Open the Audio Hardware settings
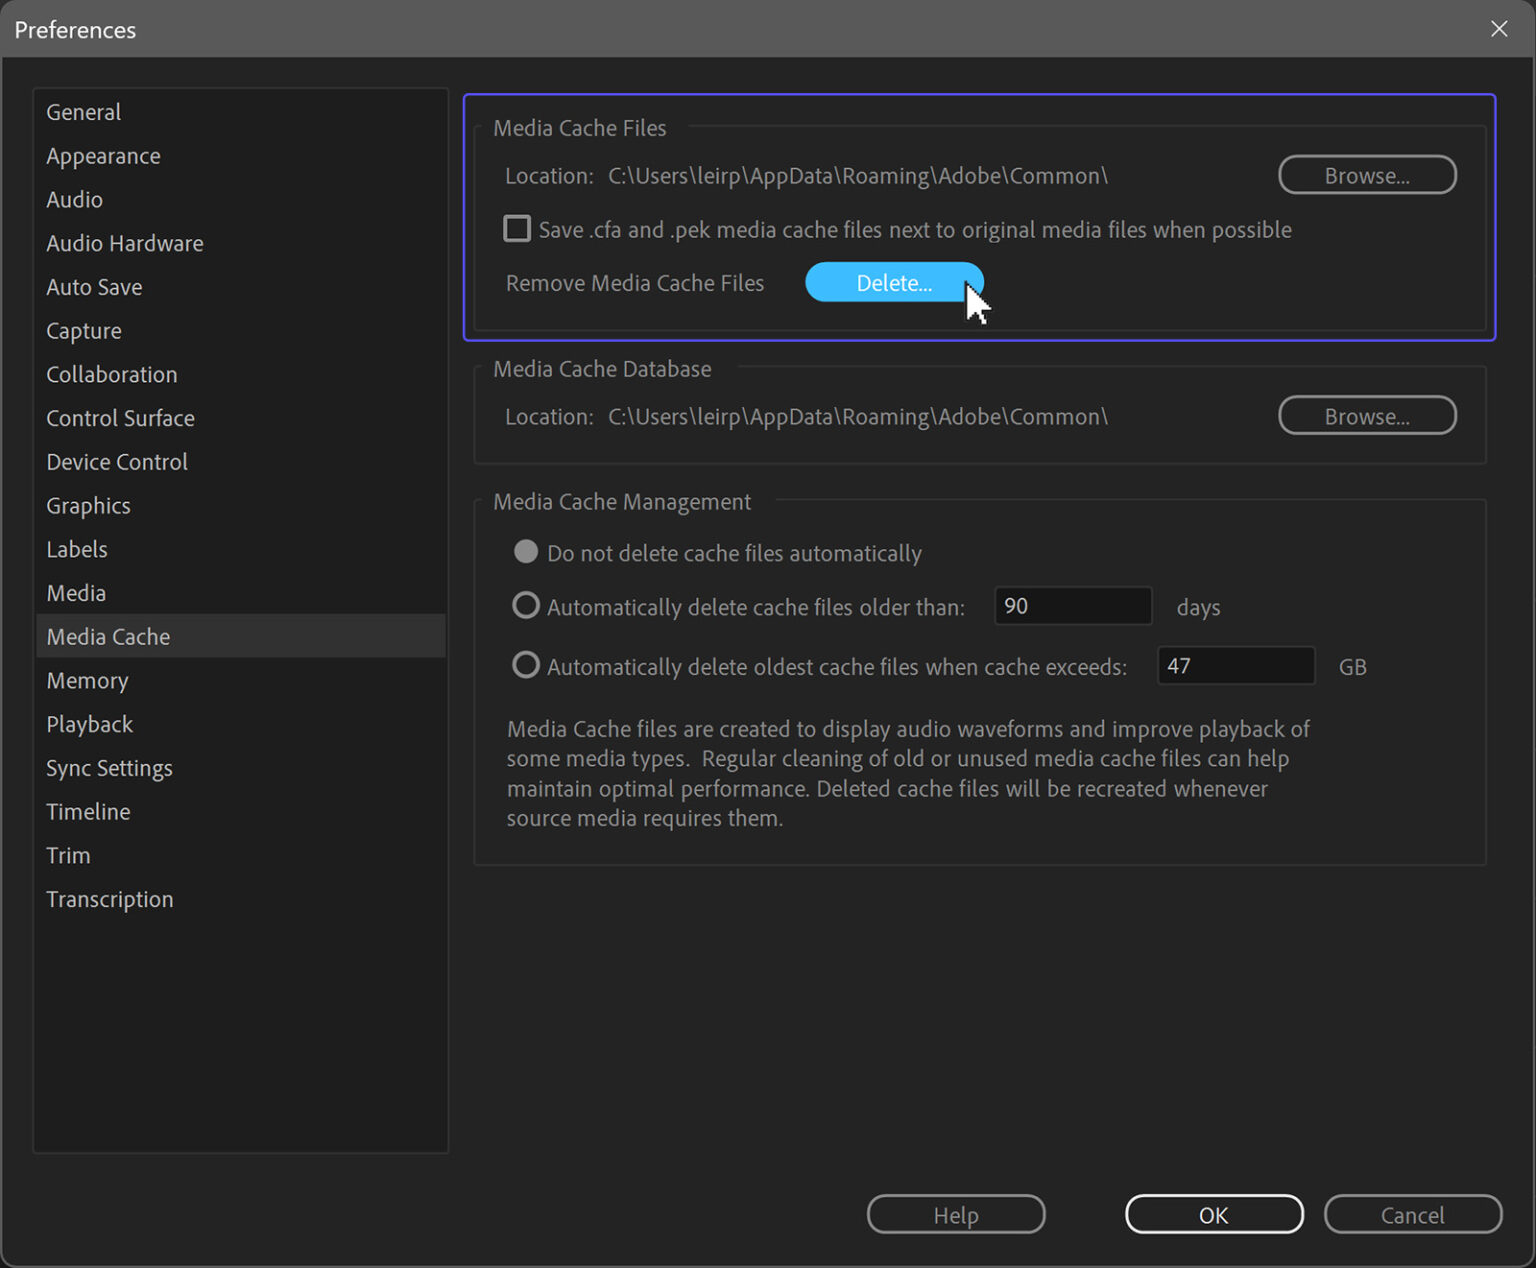1536x1268 pixels. point(124,243)
